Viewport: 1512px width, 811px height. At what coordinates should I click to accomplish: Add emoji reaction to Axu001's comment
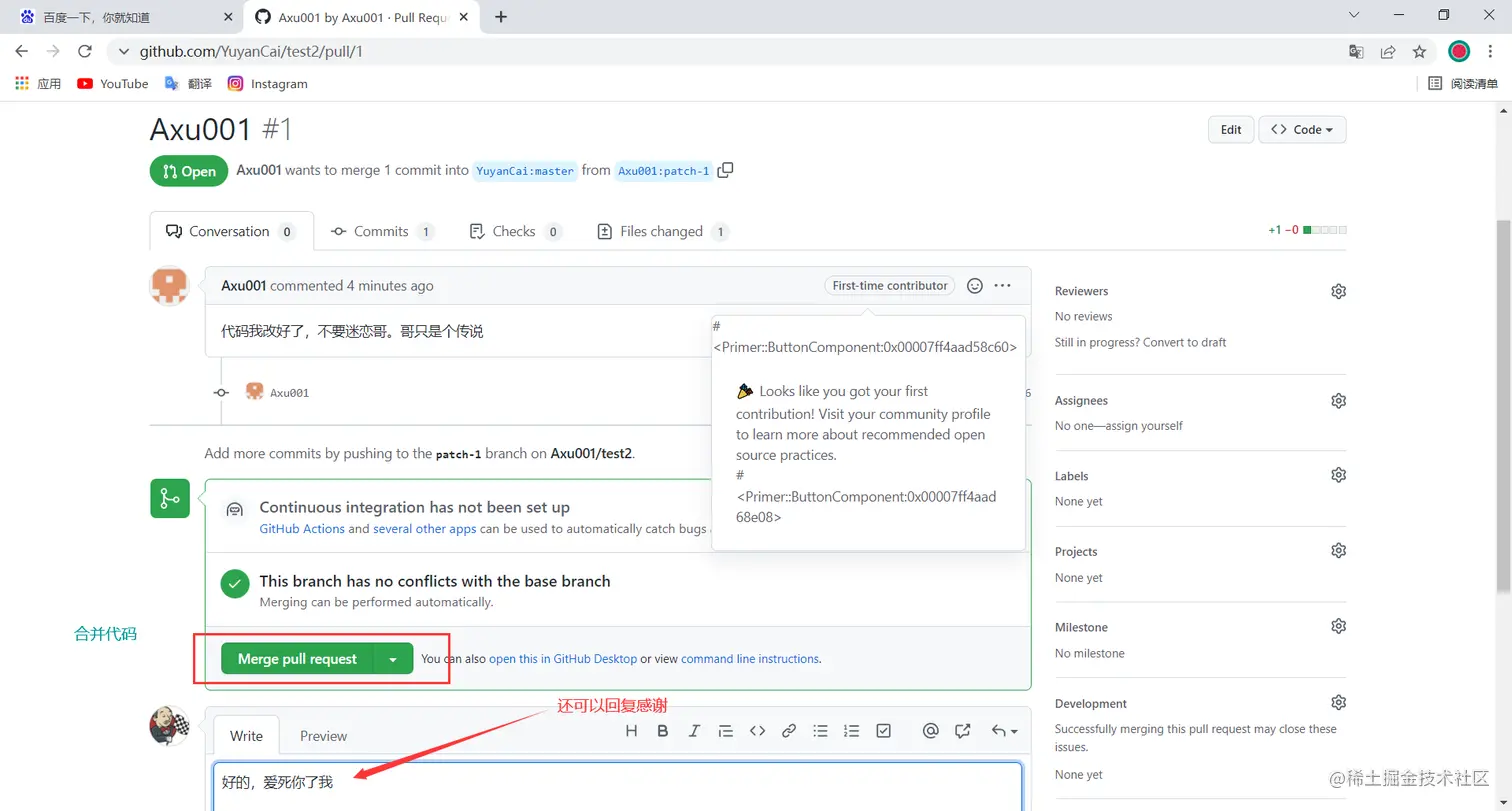[x=975, y=286]
